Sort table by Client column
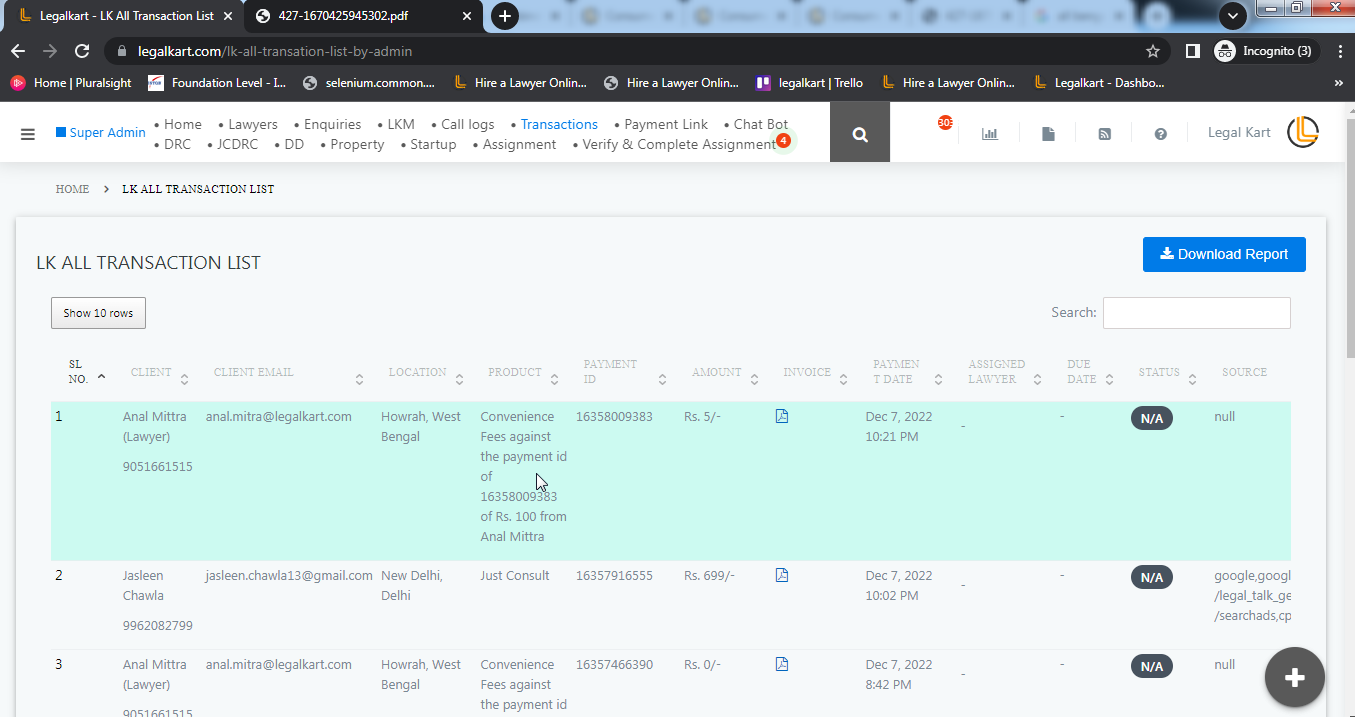 (152, 372)
